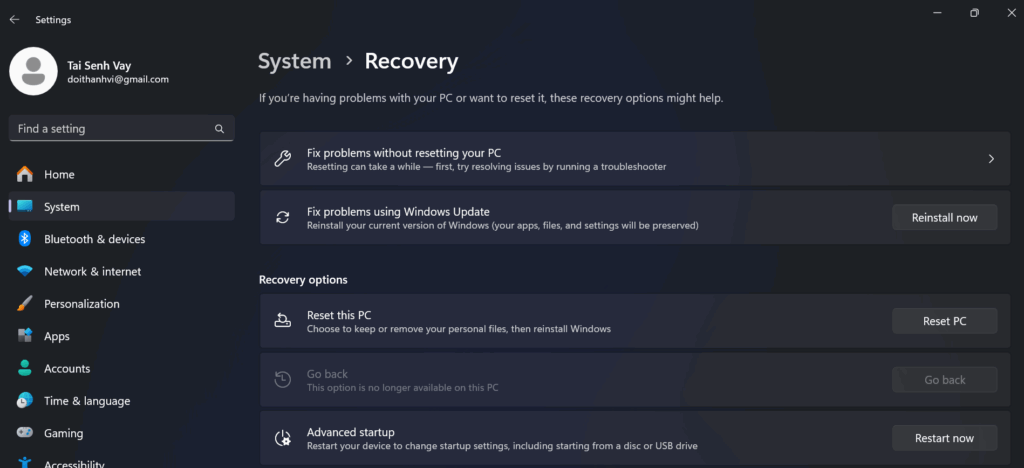
Task: Click the search magnifier icon
Action: pyautogui.click(x=219, y=129)
